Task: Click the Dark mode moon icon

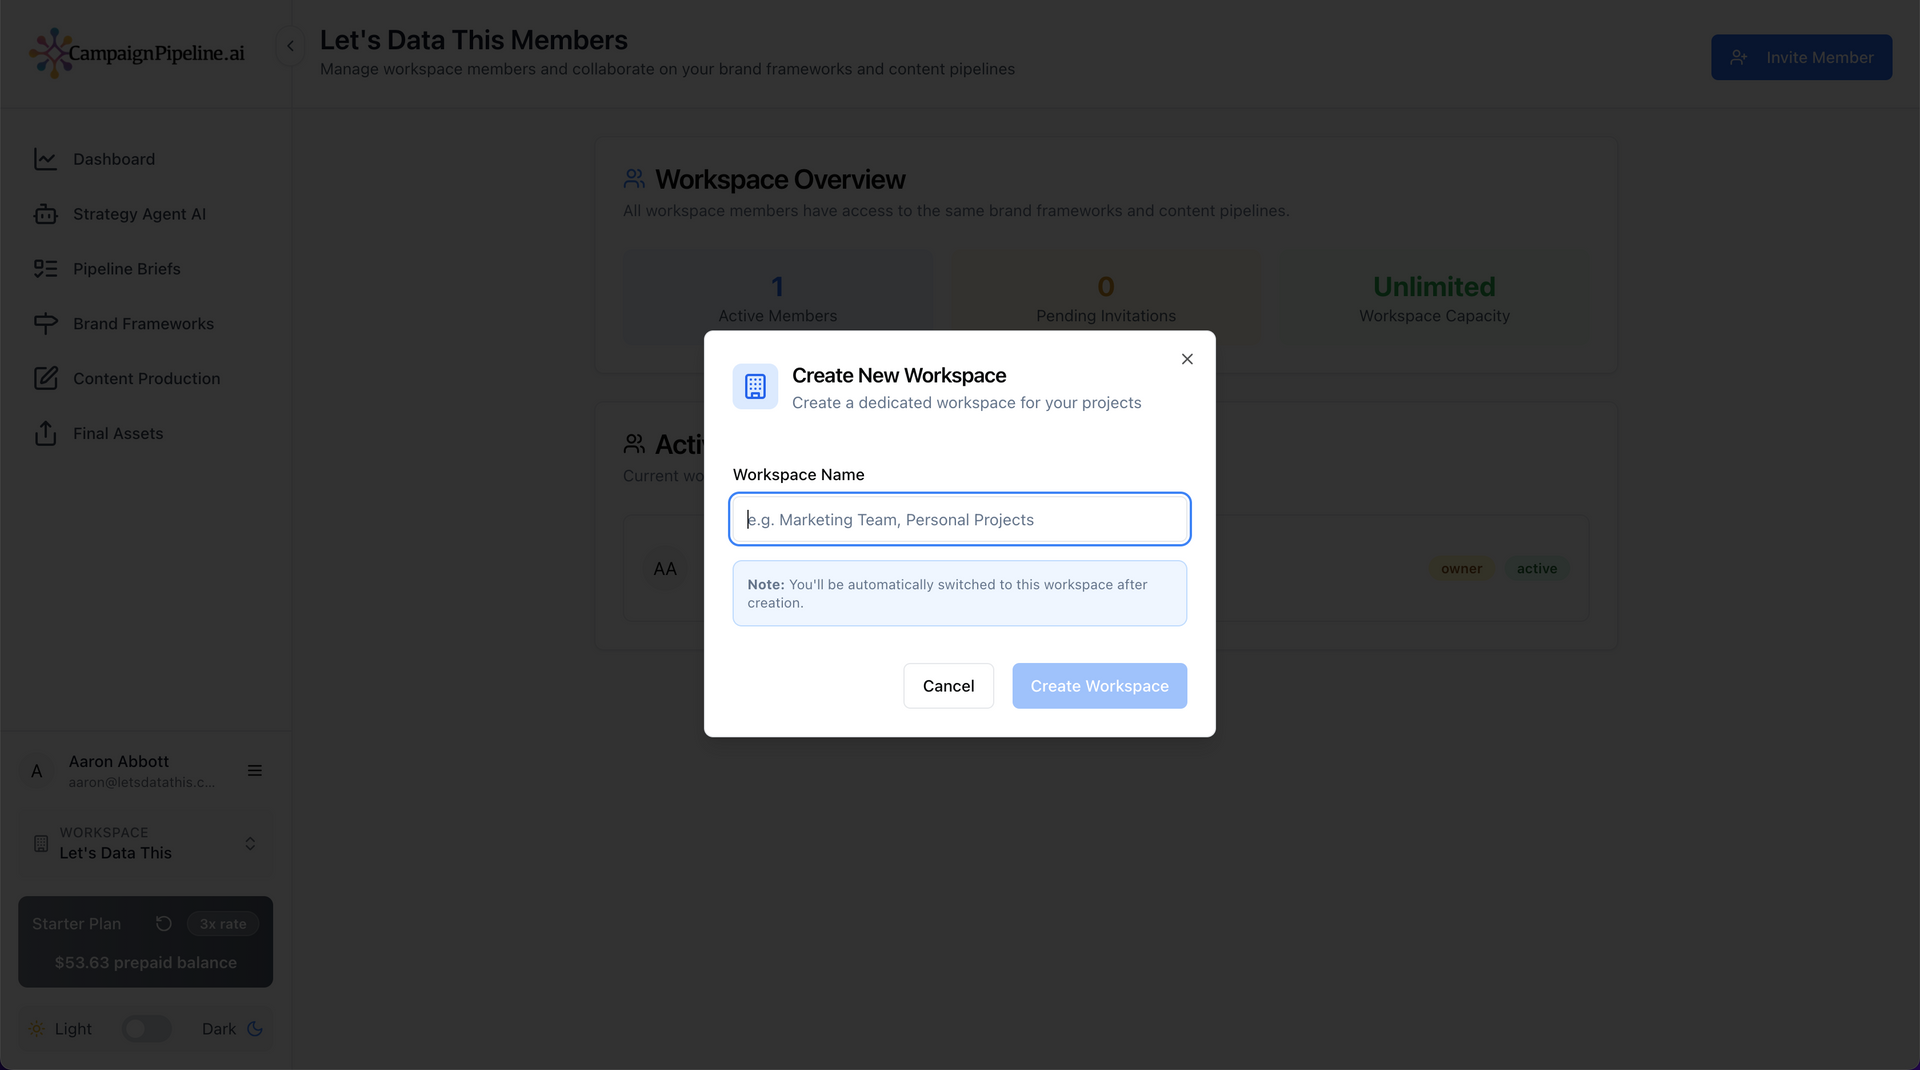Action: point(255,1029)
